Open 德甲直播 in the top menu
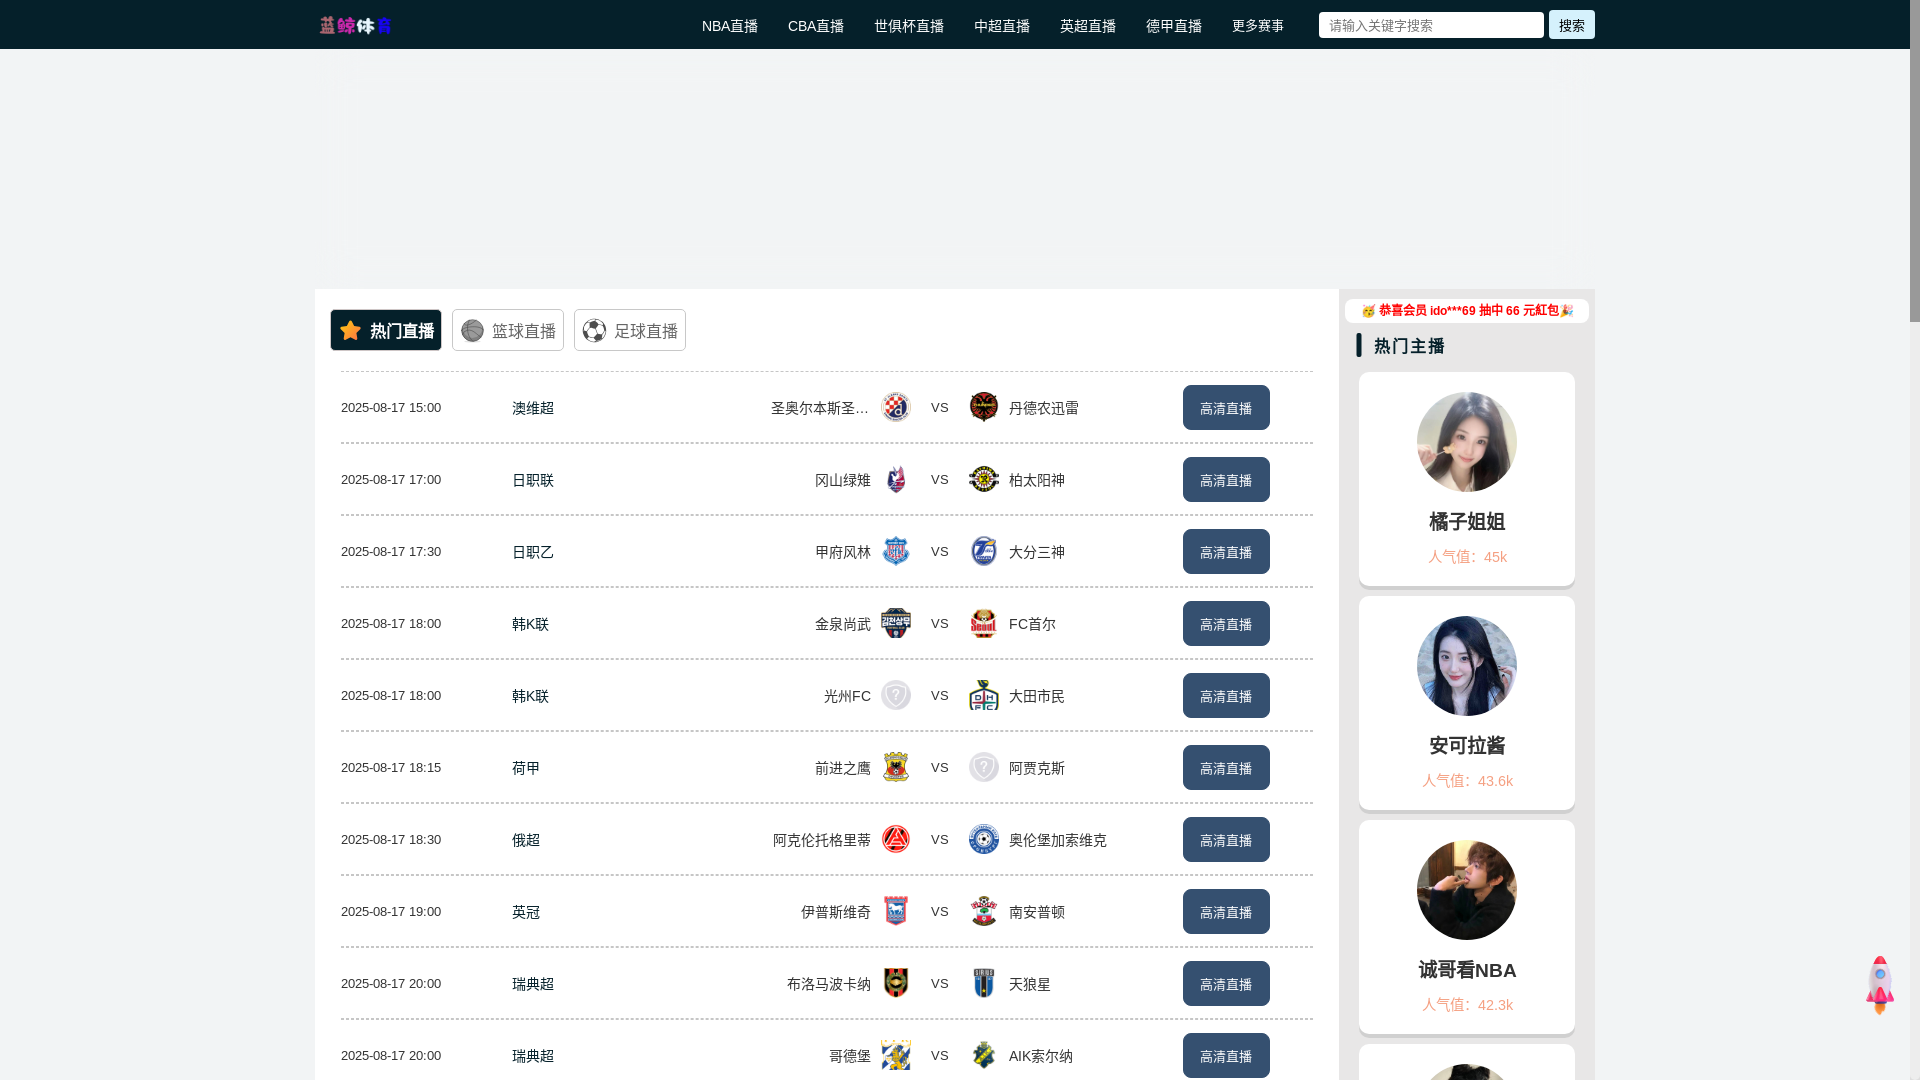 [x=1174, y=25]
